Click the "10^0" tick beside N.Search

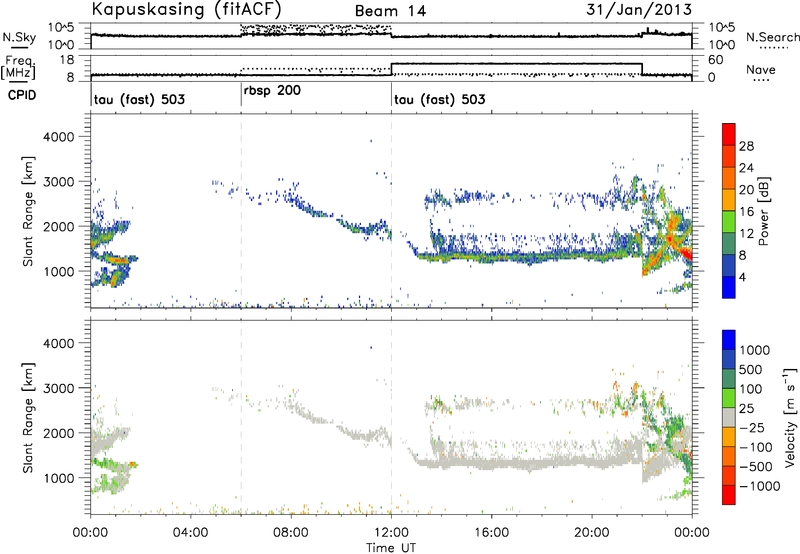click(722, 45)
